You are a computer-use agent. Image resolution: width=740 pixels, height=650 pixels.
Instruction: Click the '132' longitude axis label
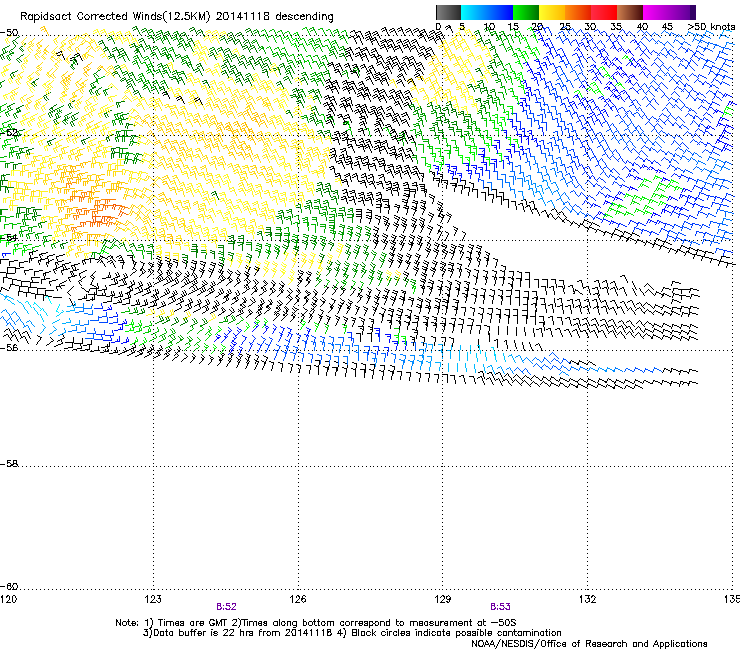point(588,599)
